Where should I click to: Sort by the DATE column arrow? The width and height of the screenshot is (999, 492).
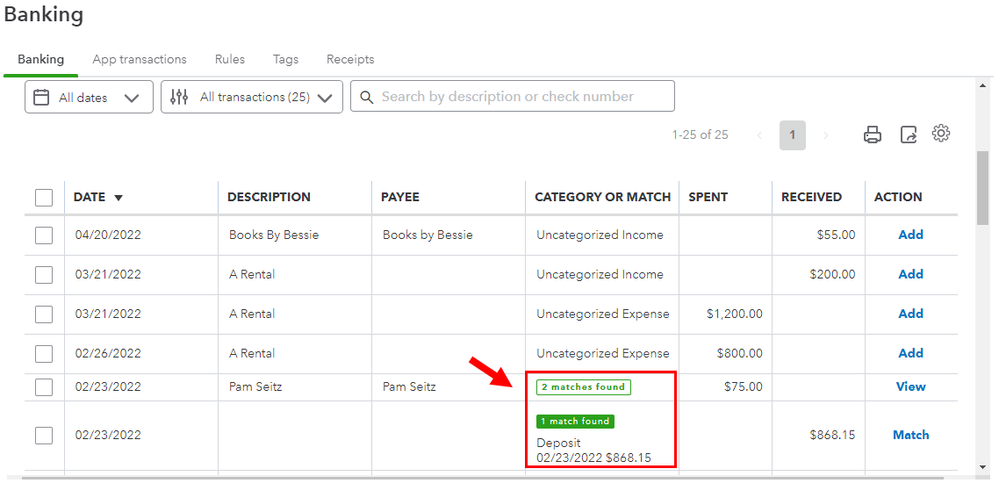[x=119, y=198]
